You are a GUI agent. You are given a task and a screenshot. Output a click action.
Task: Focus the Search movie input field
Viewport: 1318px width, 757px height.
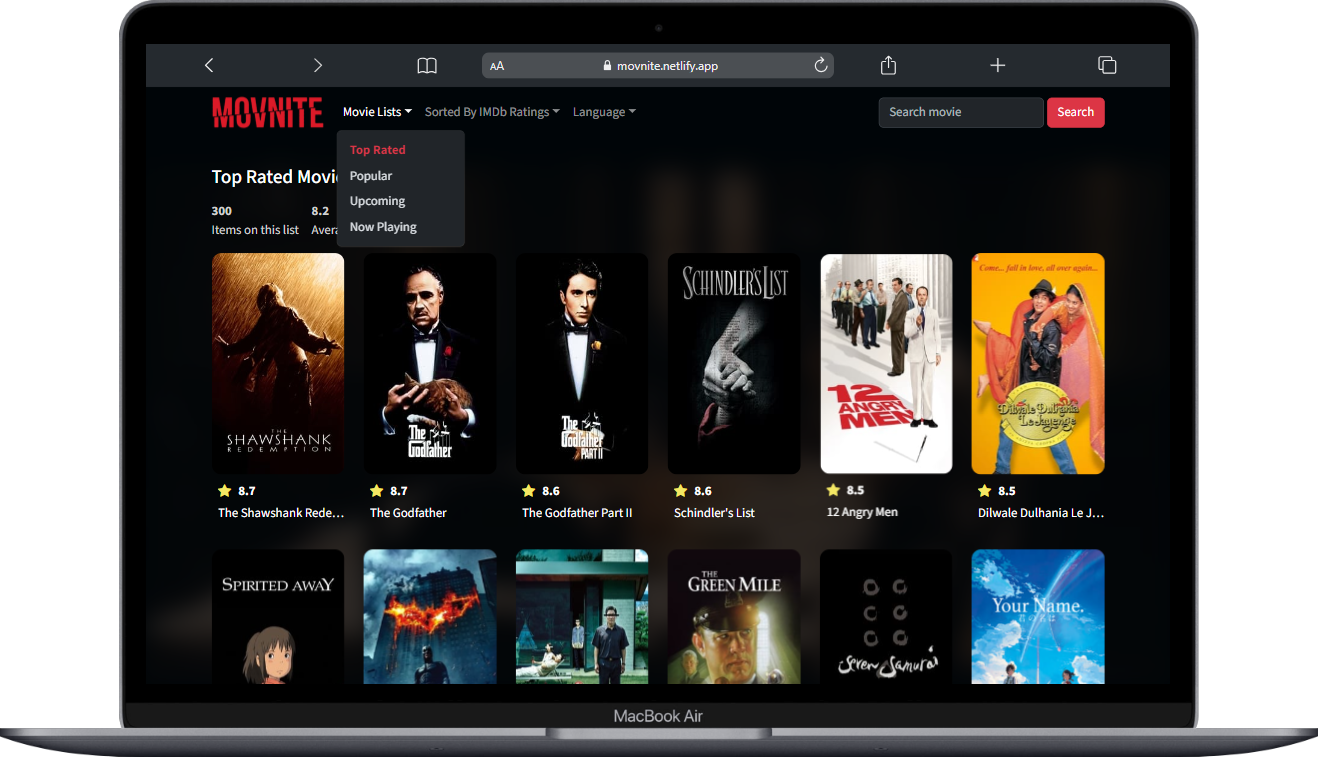(961, 112)
